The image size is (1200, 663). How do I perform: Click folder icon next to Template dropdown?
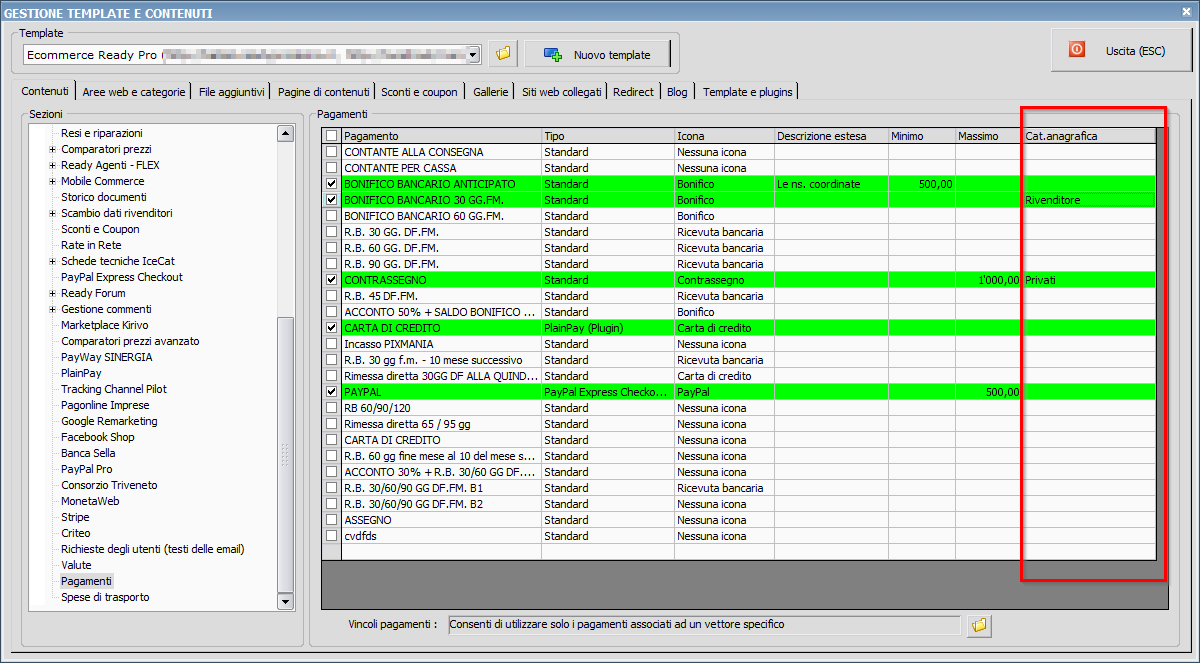tap(503, 53)
